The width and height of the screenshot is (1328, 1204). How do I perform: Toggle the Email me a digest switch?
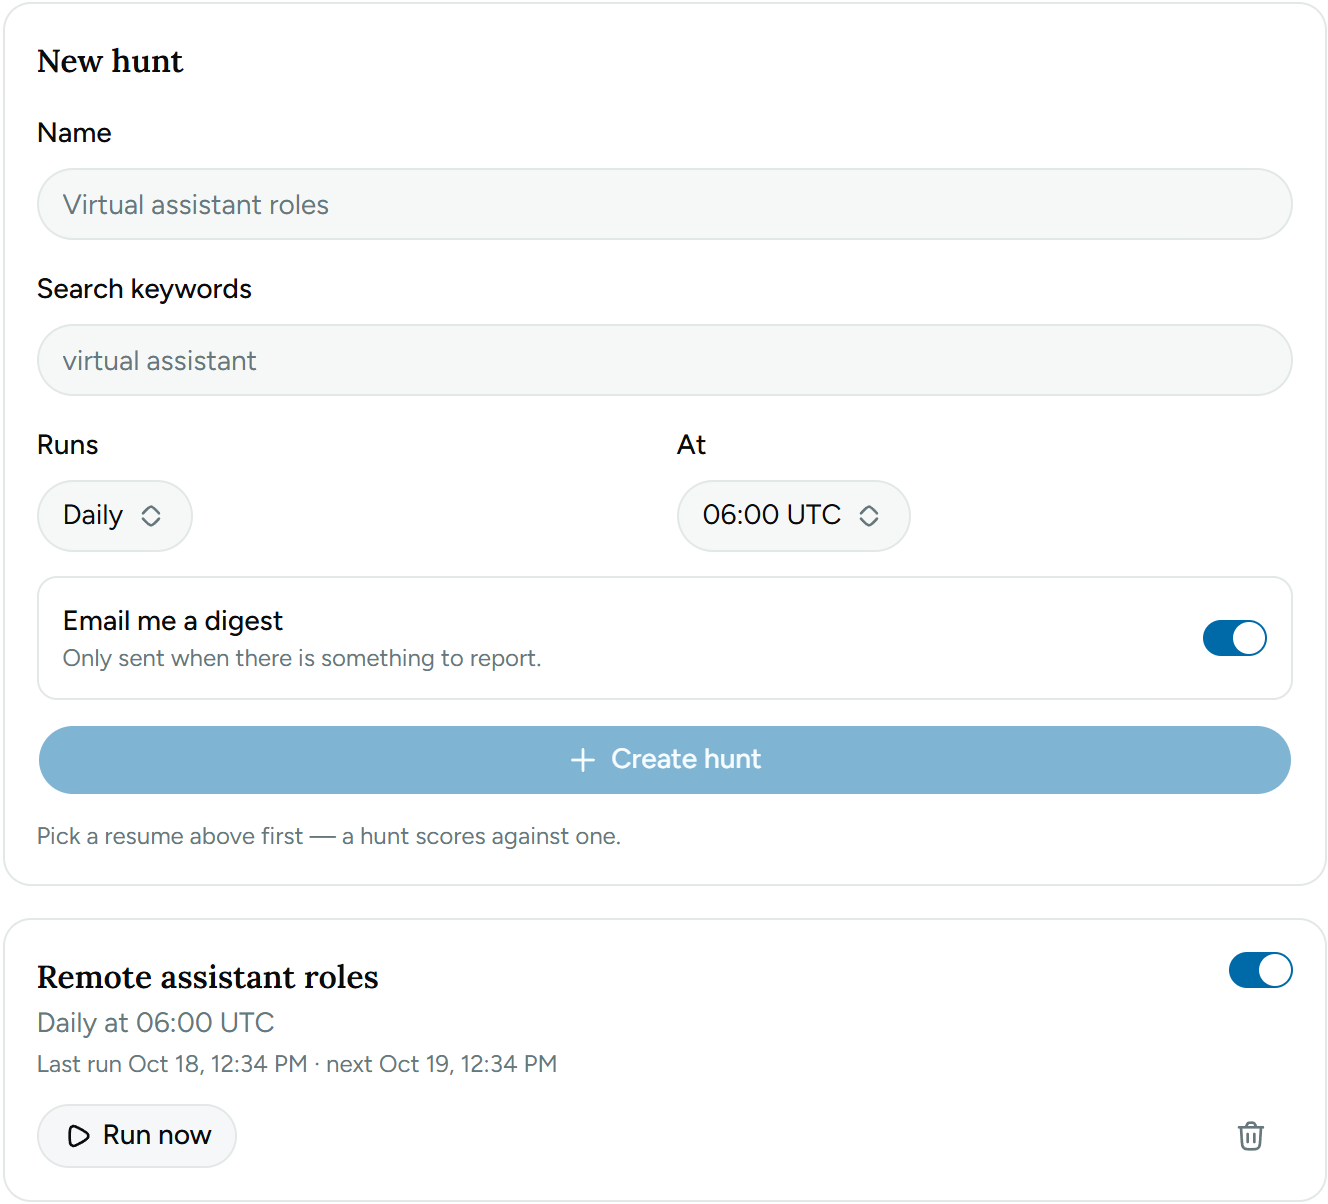(1234, 638)
